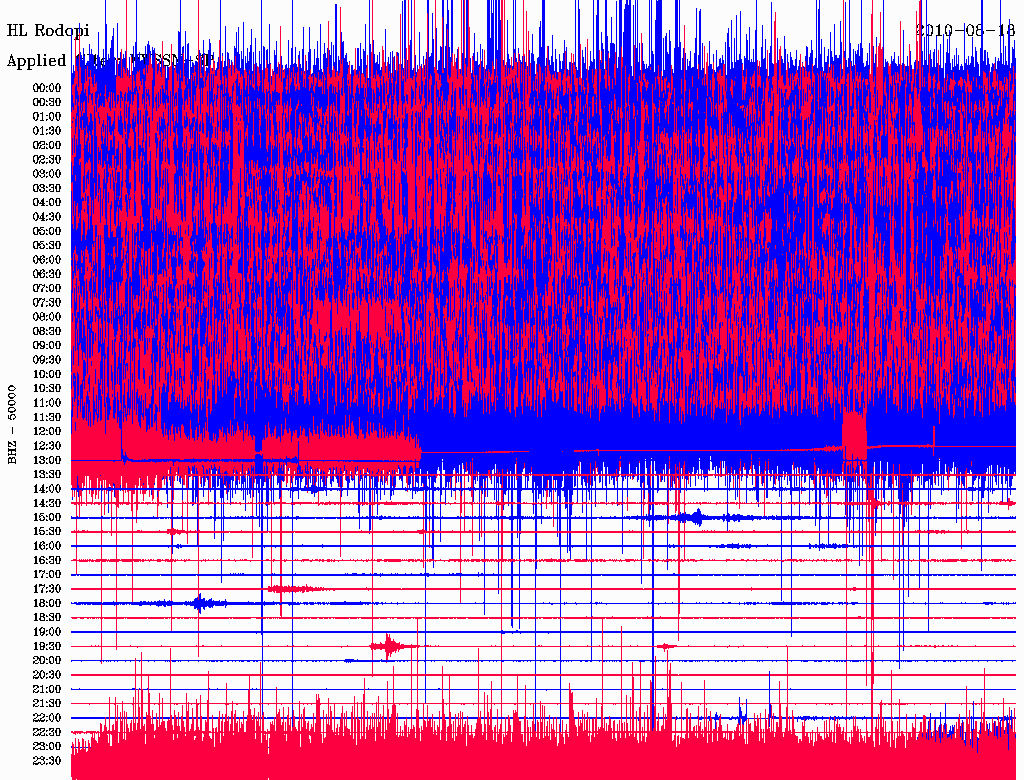Select the 15:30 time label
Image resolution: width=1024 pixels, height=780 pixels.
pyautogui.click(x=46, y=532)
